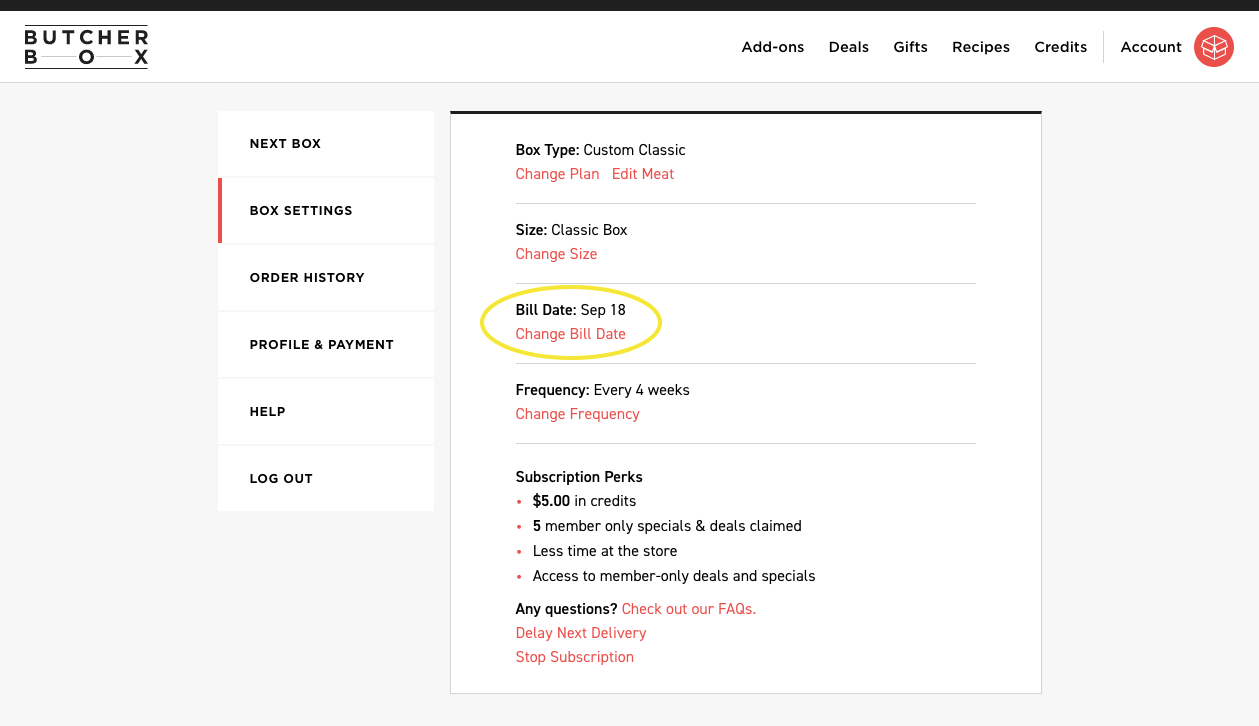Go to Profile & Payment section

pyautogui.click(x=326, y=345)
